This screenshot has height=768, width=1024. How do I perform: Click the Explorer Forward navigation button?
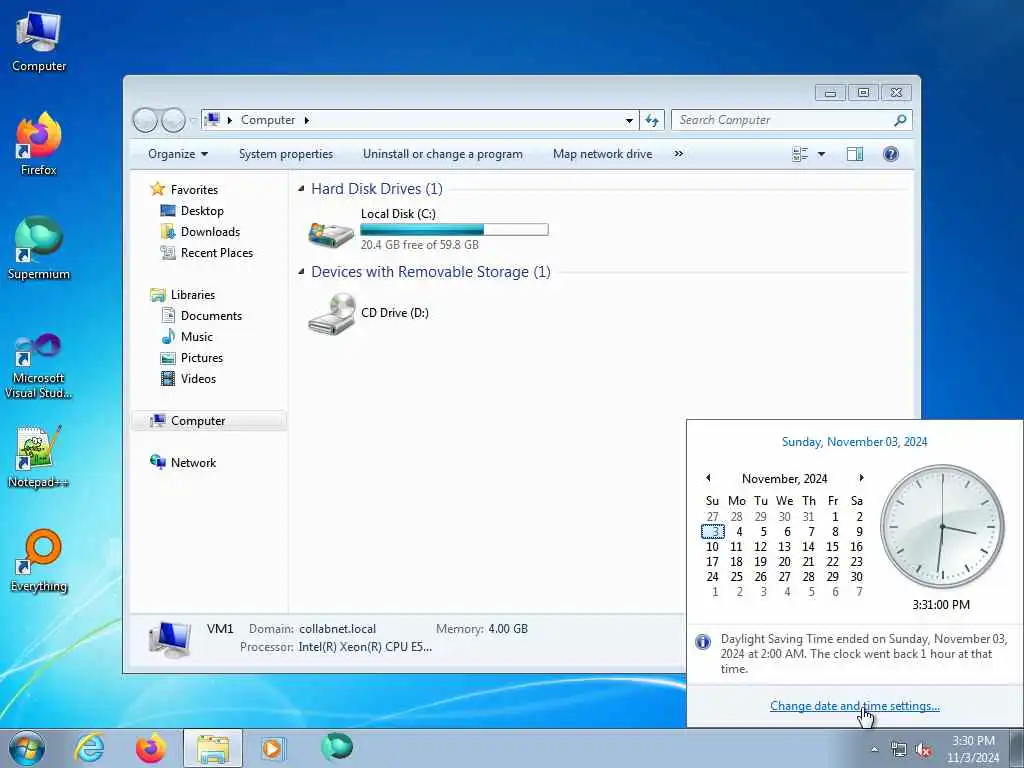173,120
